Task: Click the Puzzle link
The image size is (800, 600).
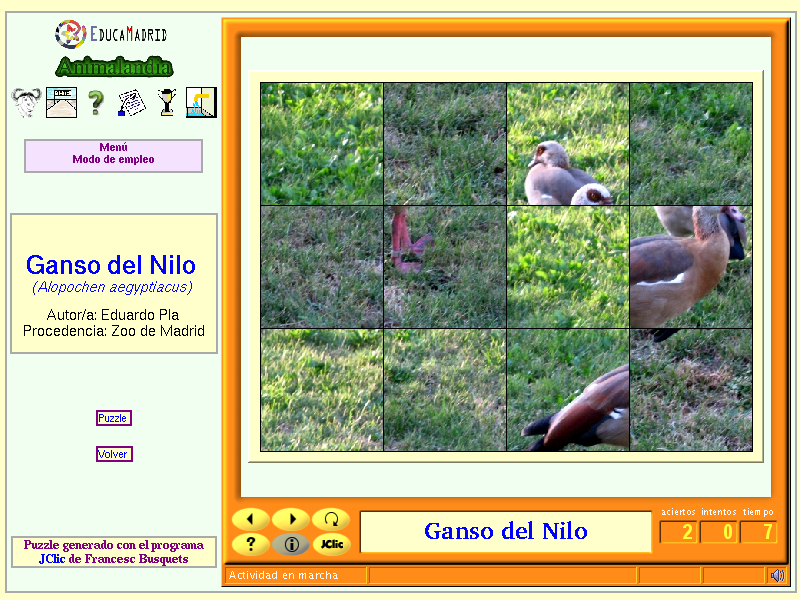Action: point(114,418)
